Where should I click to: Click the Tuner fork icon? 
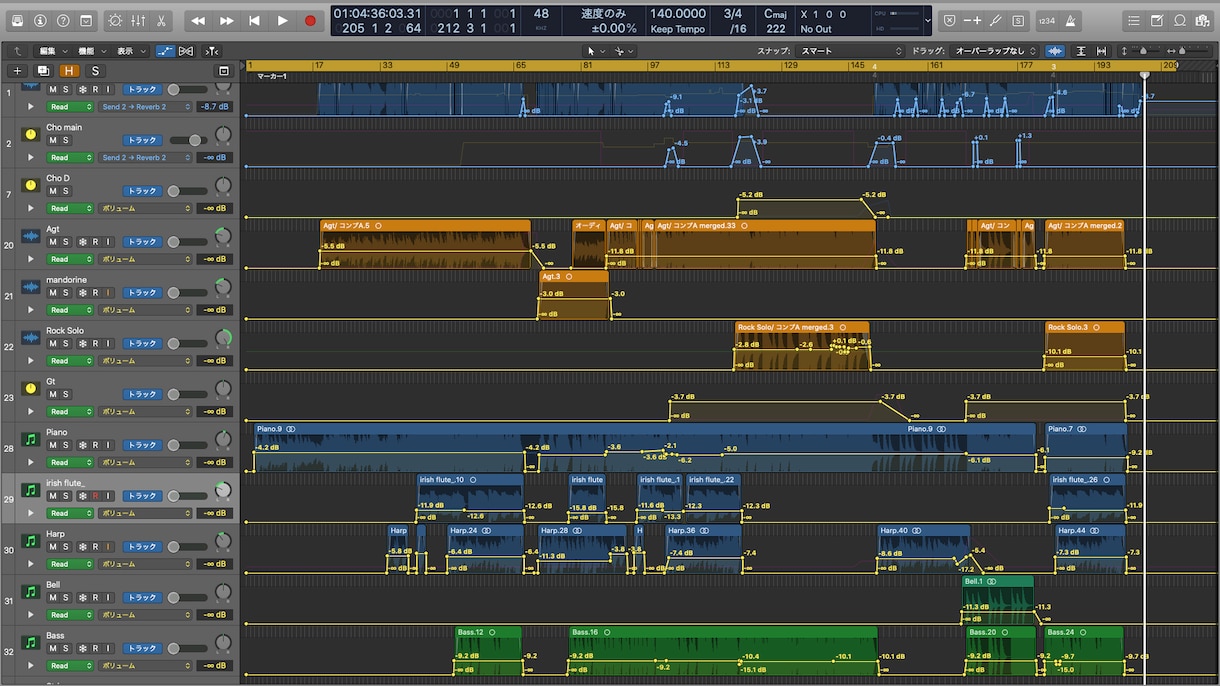(x=996, y=20)
